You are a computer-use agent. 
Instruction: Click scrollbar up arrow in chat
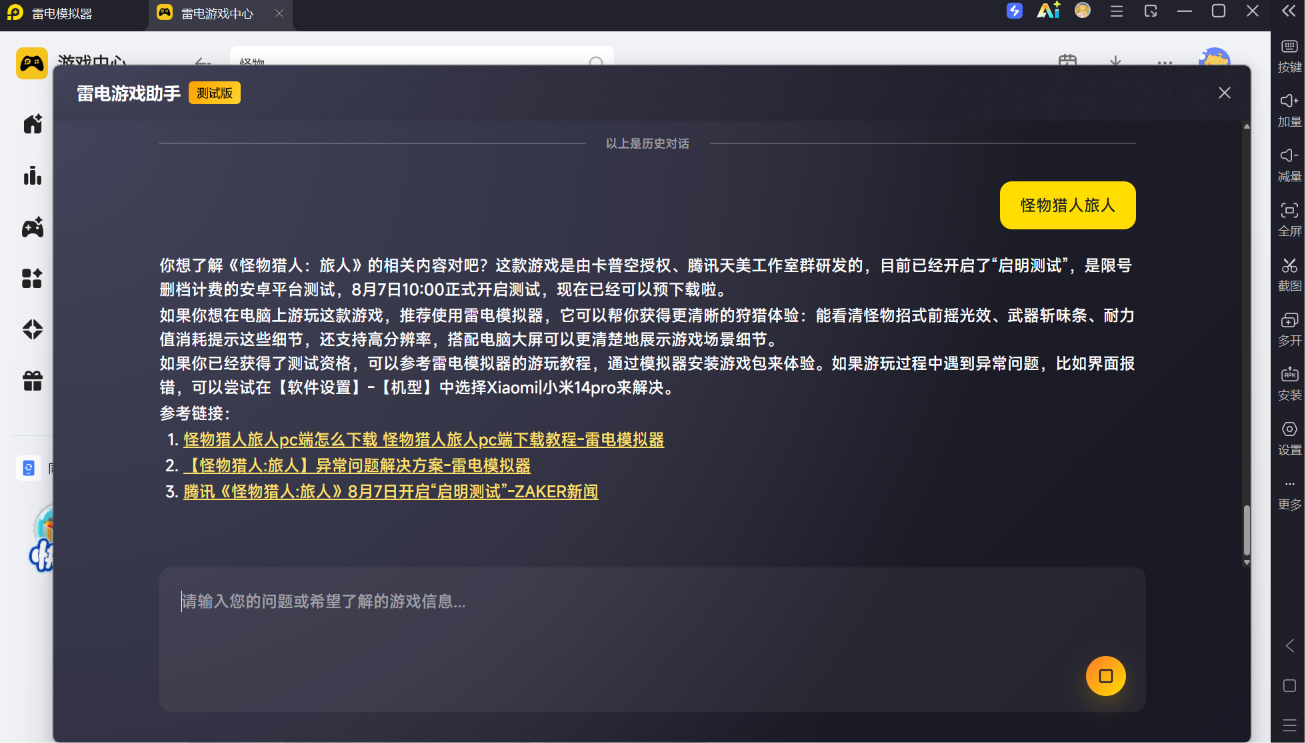pyautogui.click(x=1247, y=126)
